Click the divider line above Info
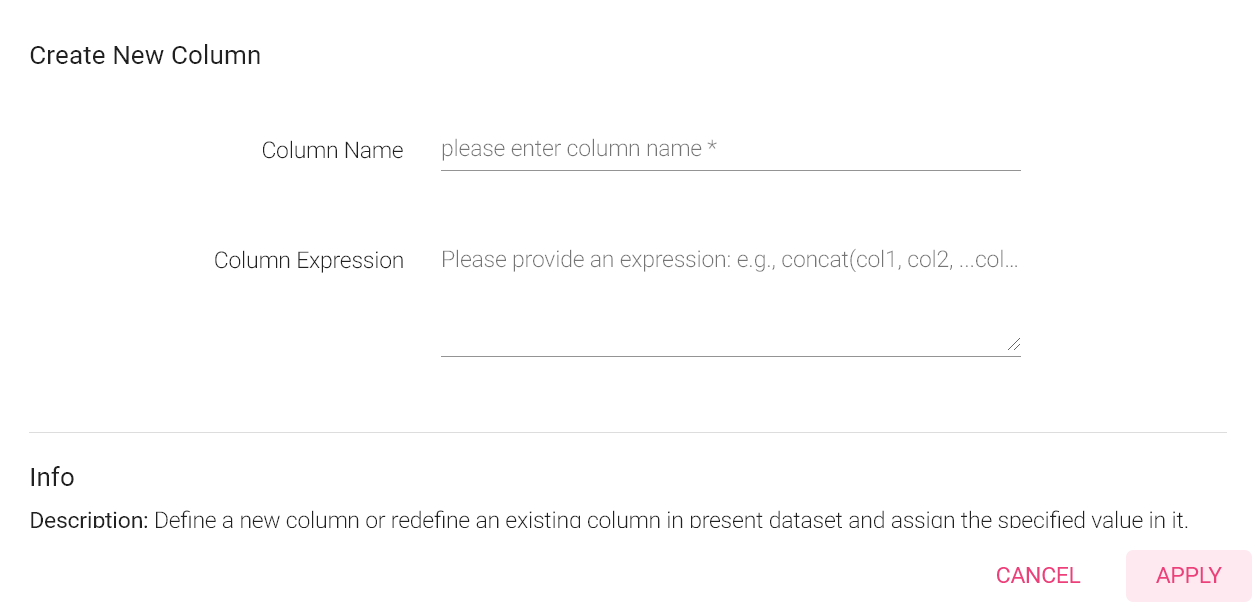The image size is (1260, 611). tap(628, 433)
